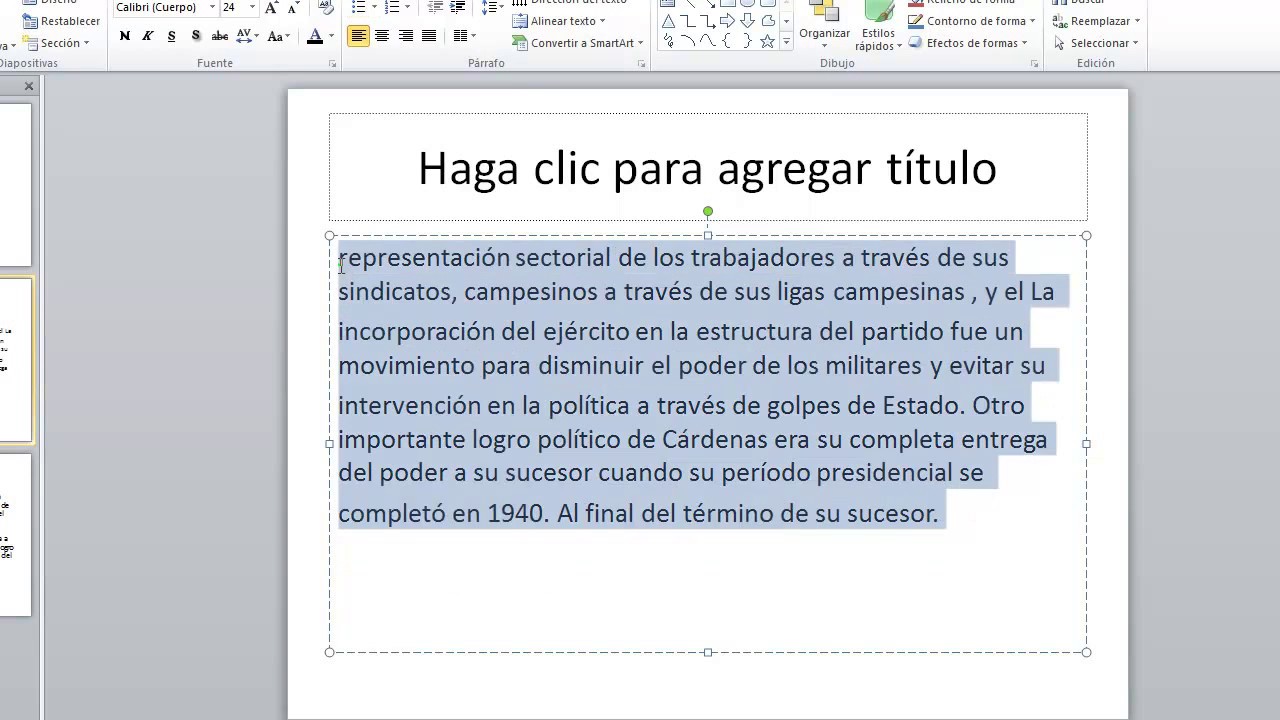Toggle strikethrough (abc) formatting
Screen dimensions: 1280x720
[220, 36]
